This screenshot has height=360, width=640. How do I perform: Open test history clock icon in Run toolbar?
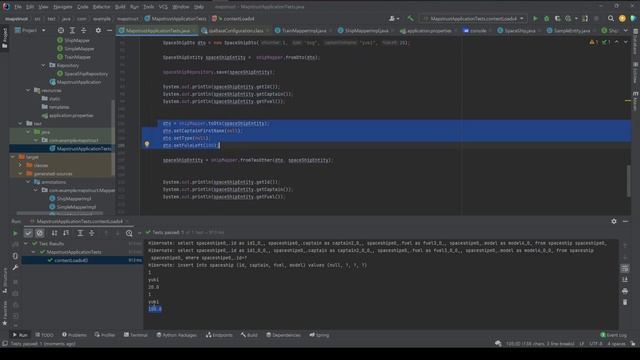(129, 233)
